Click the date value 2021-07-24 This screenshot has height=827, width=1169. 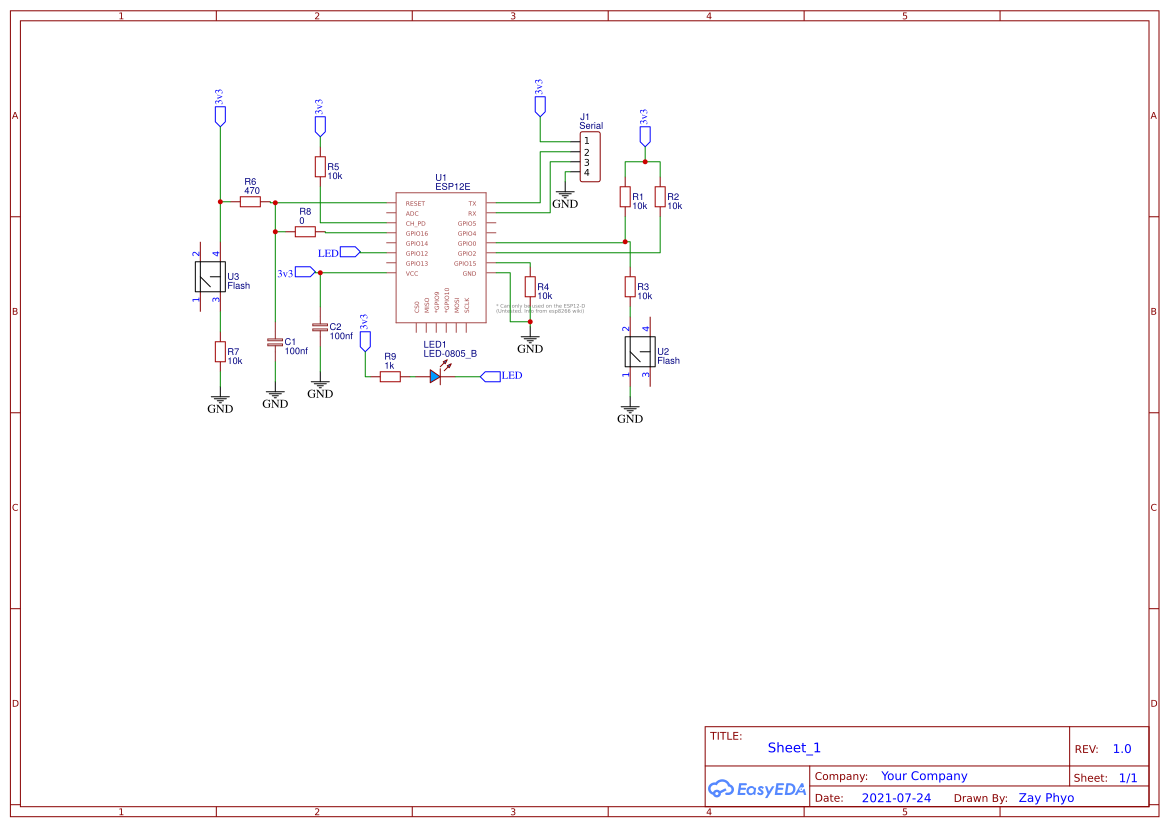pyautogui.click(x=896, y=798)
